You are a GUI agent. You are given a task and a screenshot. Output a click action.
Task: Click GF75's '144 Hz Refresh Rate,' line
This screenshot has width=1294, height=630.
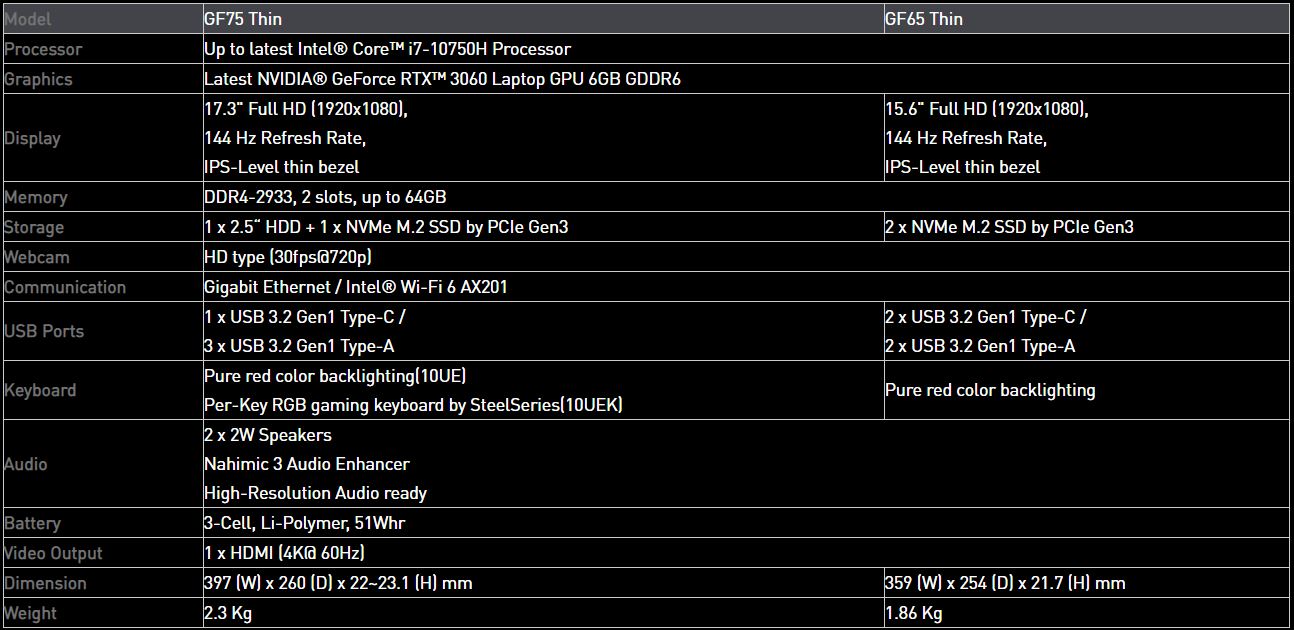click(285, 138)
